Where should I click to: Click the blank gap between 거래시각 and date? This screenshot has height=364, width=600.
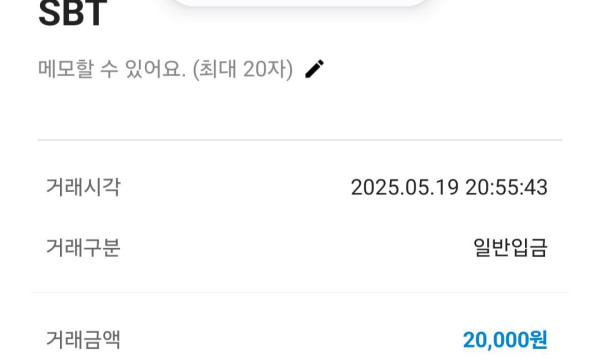[x=235, y=187]
